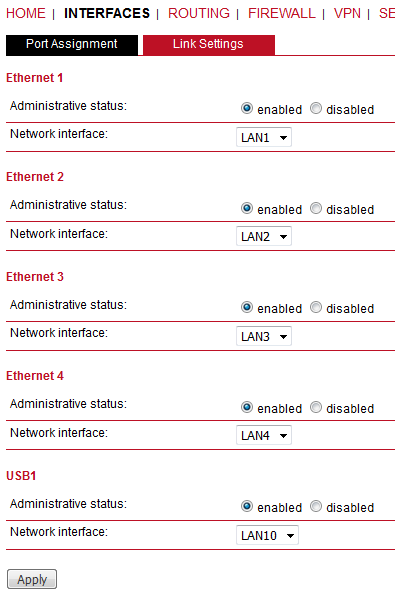Image resolution: width=395 pixels, height=601 pixels.
Task: Open the FIREWALL menu
Action: [282, 13]
